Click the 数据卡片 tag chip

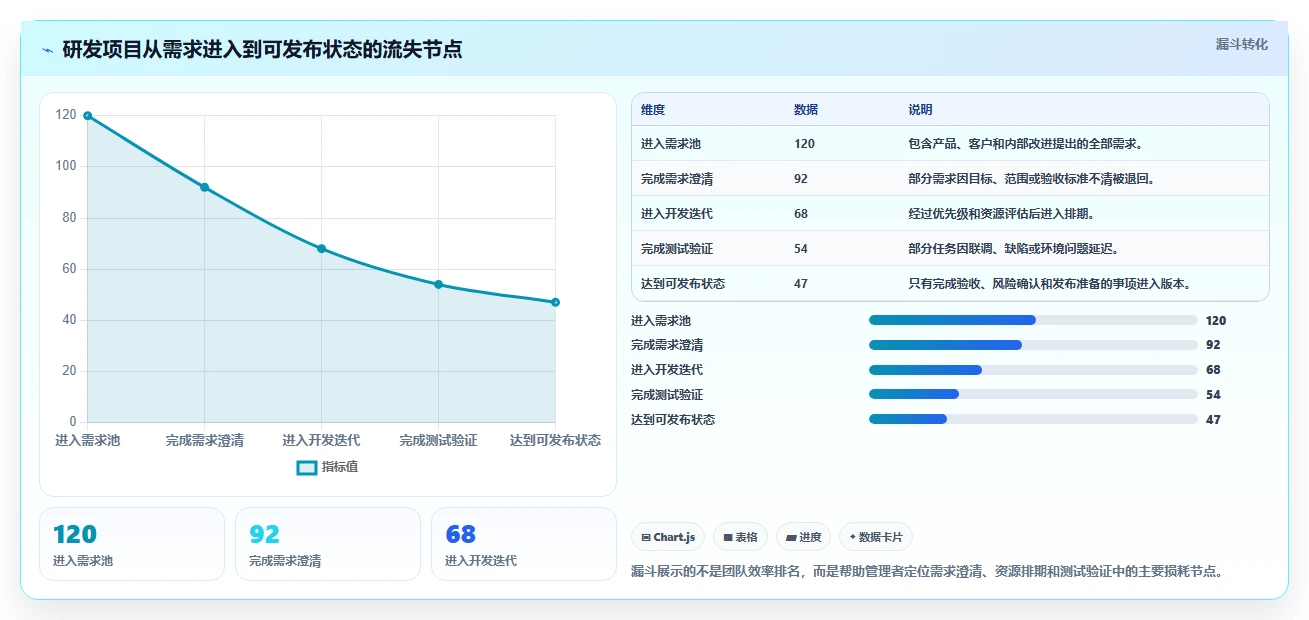[x=875, y=537]
